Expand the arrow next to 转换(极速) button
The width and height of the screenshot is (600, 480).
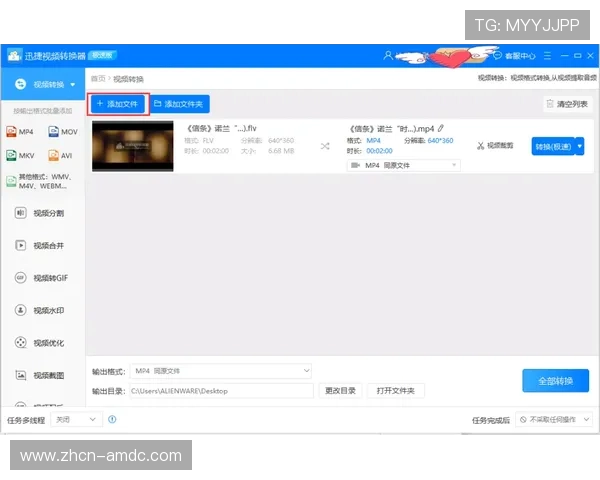pos(580,146)
